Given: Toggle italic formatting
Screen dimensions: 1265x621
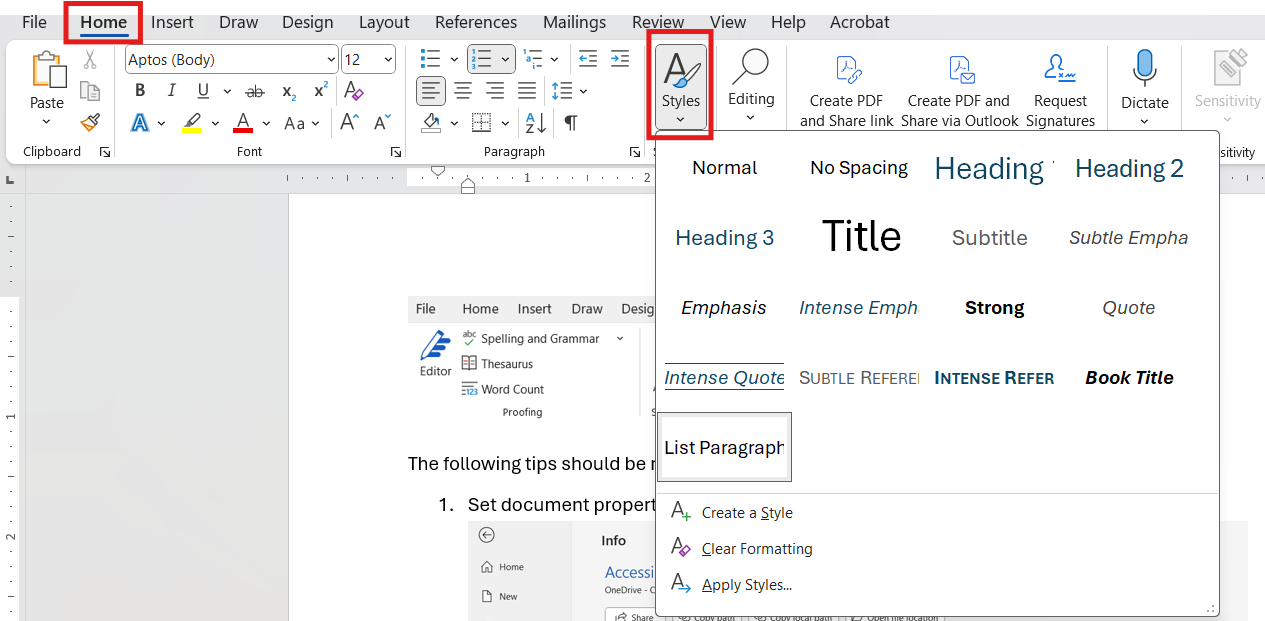Looking at the screenshot, I should (170, 91).
